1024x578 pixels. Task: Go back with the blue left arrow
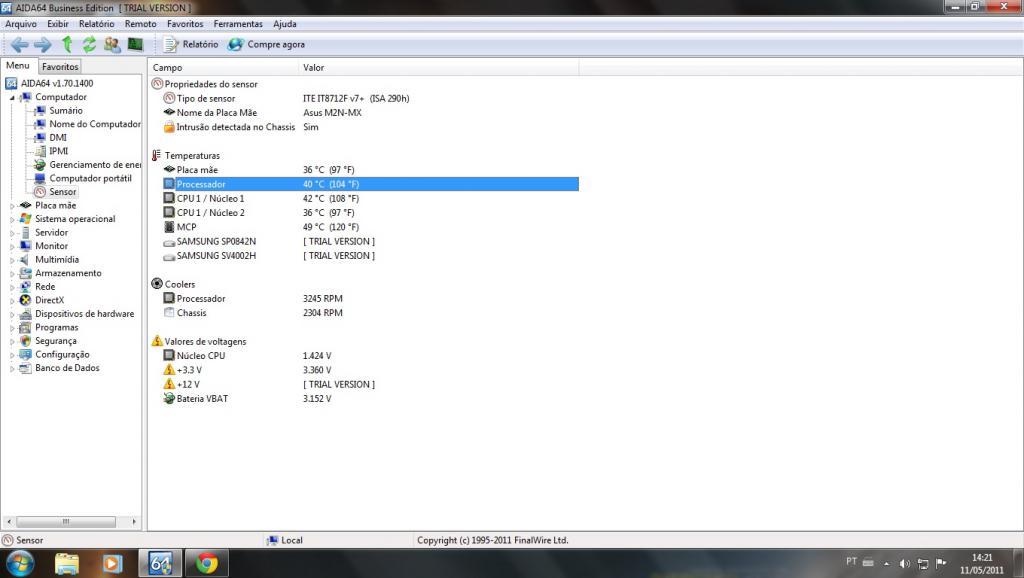(x=20, y=44)
